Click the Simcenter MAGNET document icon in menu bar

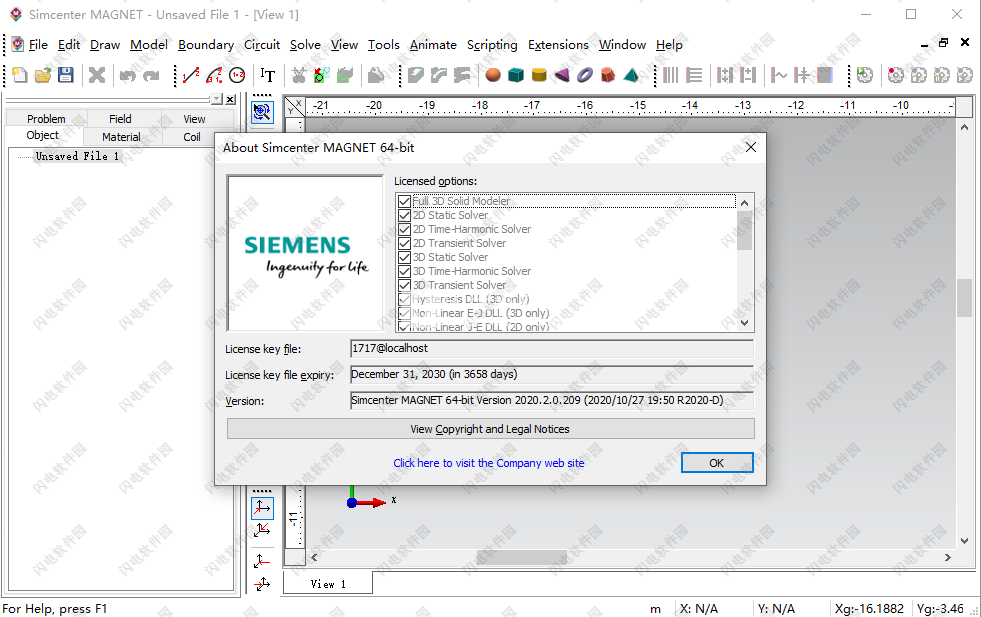18,44
